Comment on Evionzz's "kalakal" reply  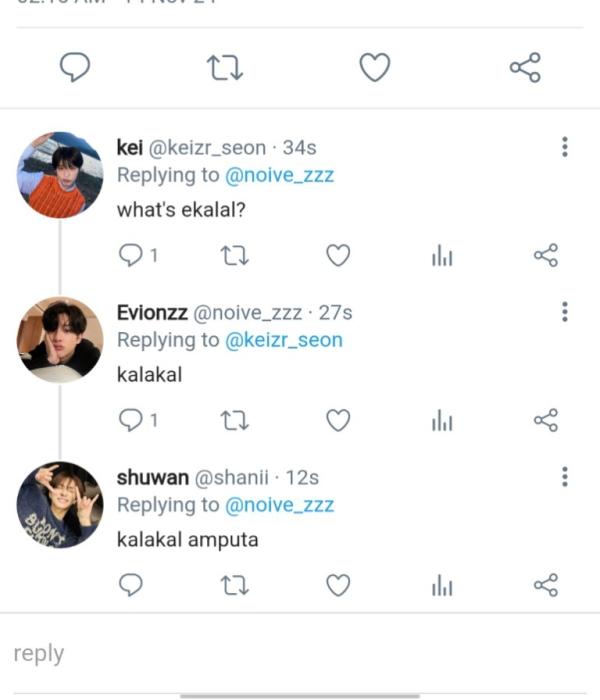point(131,421)
